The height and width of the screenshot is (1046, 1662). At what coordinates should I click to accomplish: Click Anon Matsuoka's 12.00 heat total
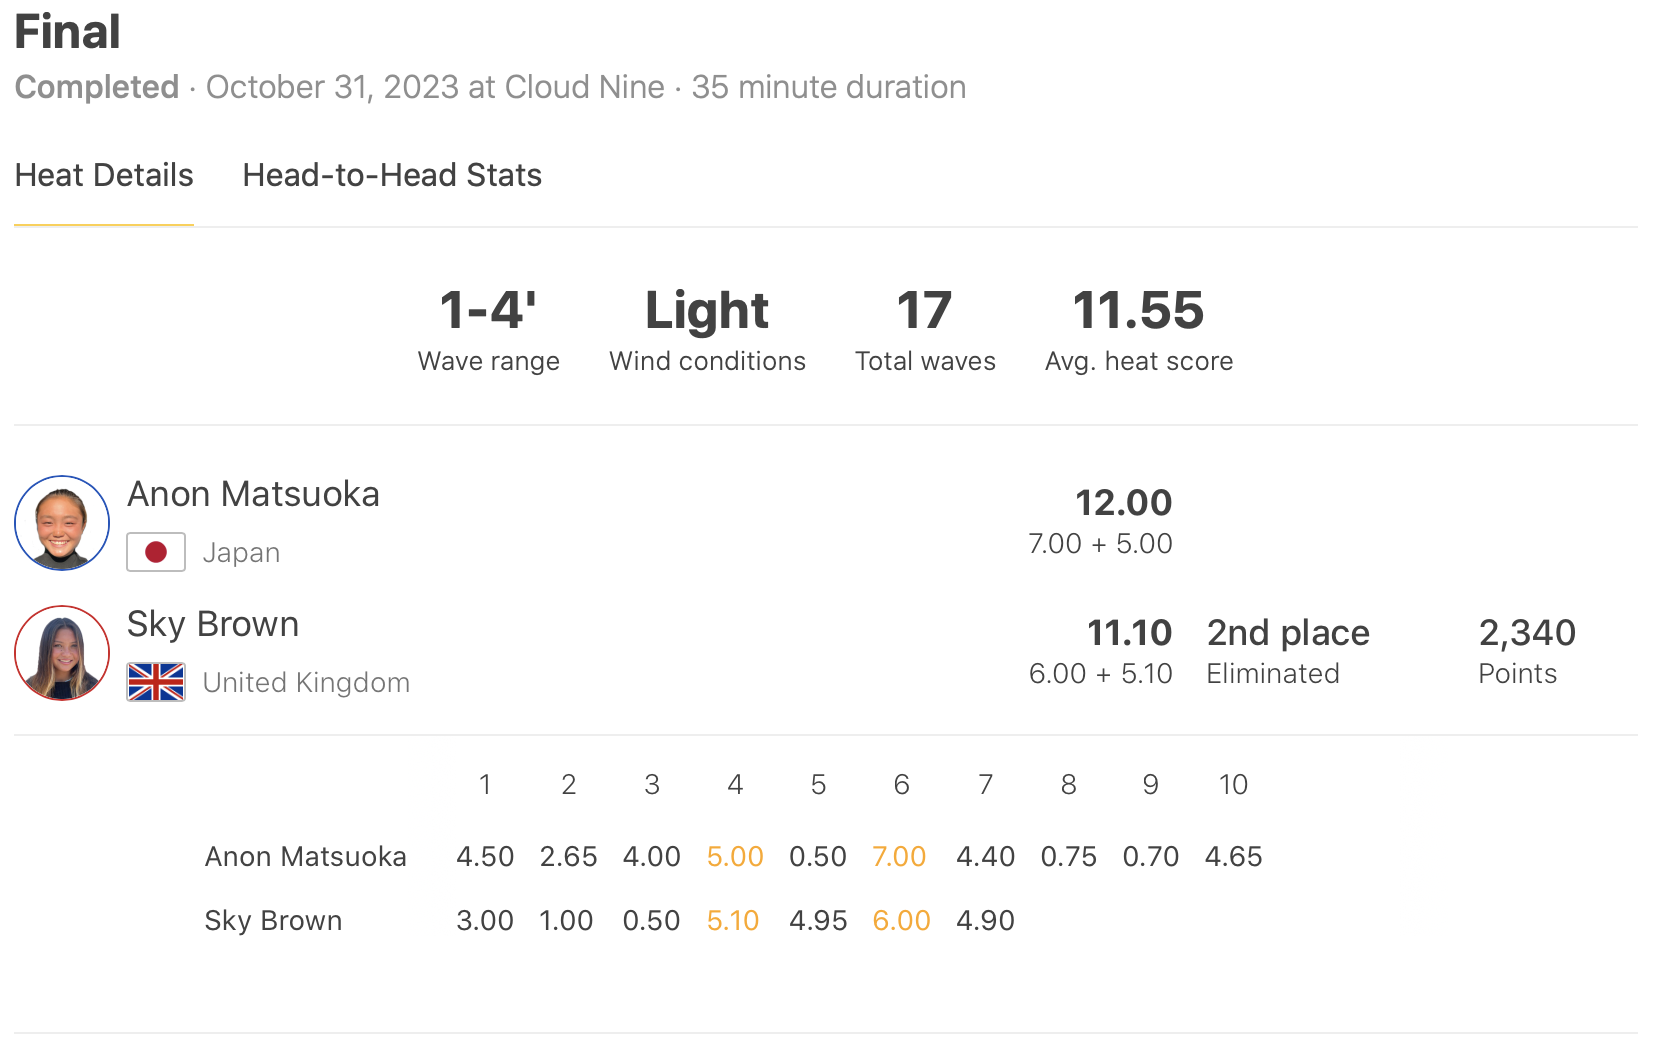point(1123,502)
